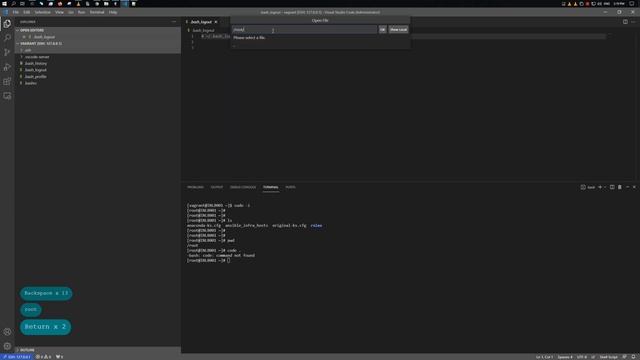
Task: Open the Accounts icon in activity bar
Action: 7,332
